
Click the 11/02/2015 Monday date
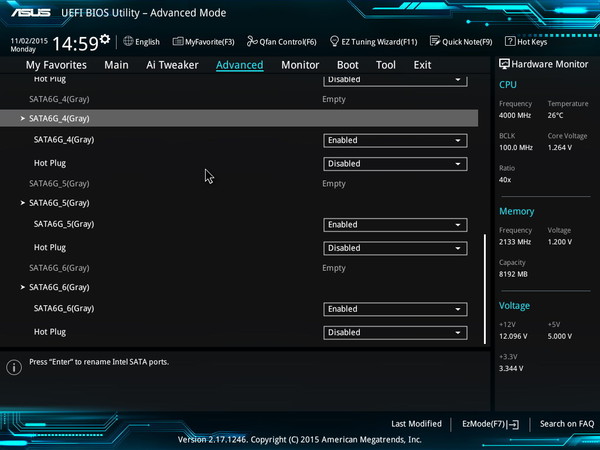(29, 45)
